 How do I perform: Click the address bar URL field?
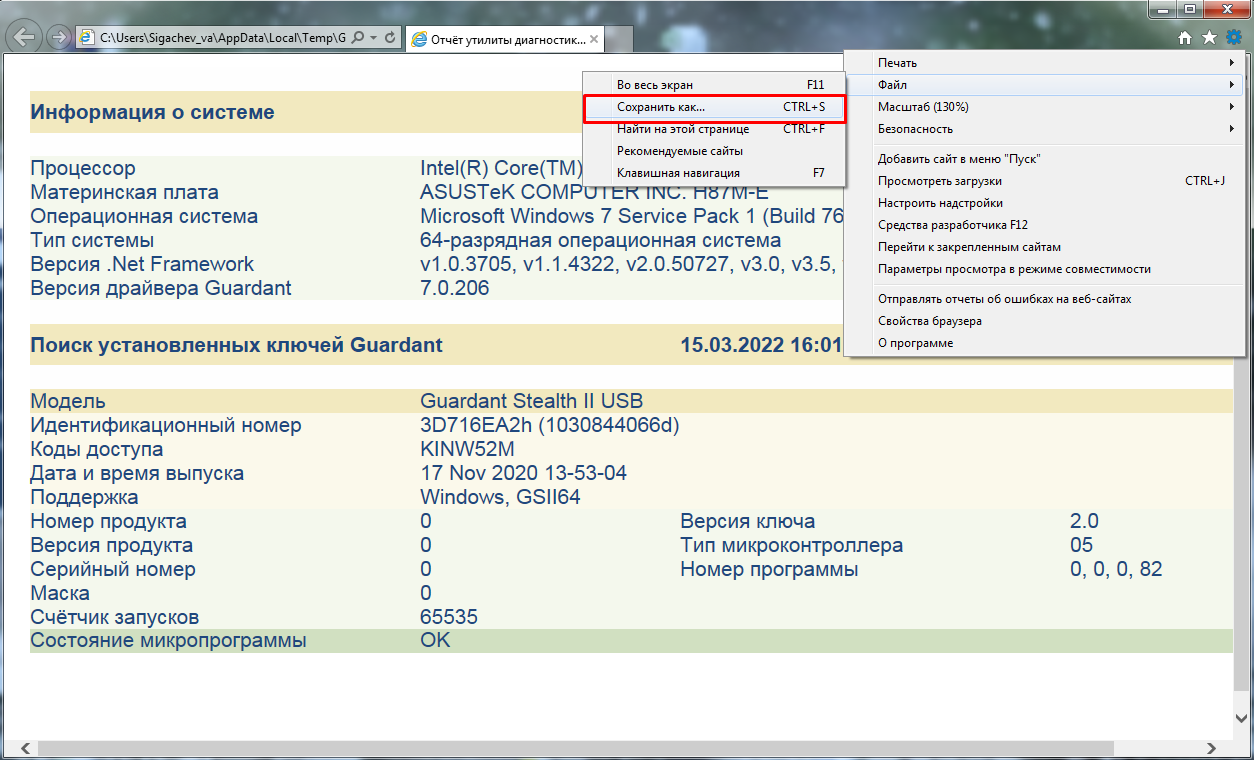point(223,38)
